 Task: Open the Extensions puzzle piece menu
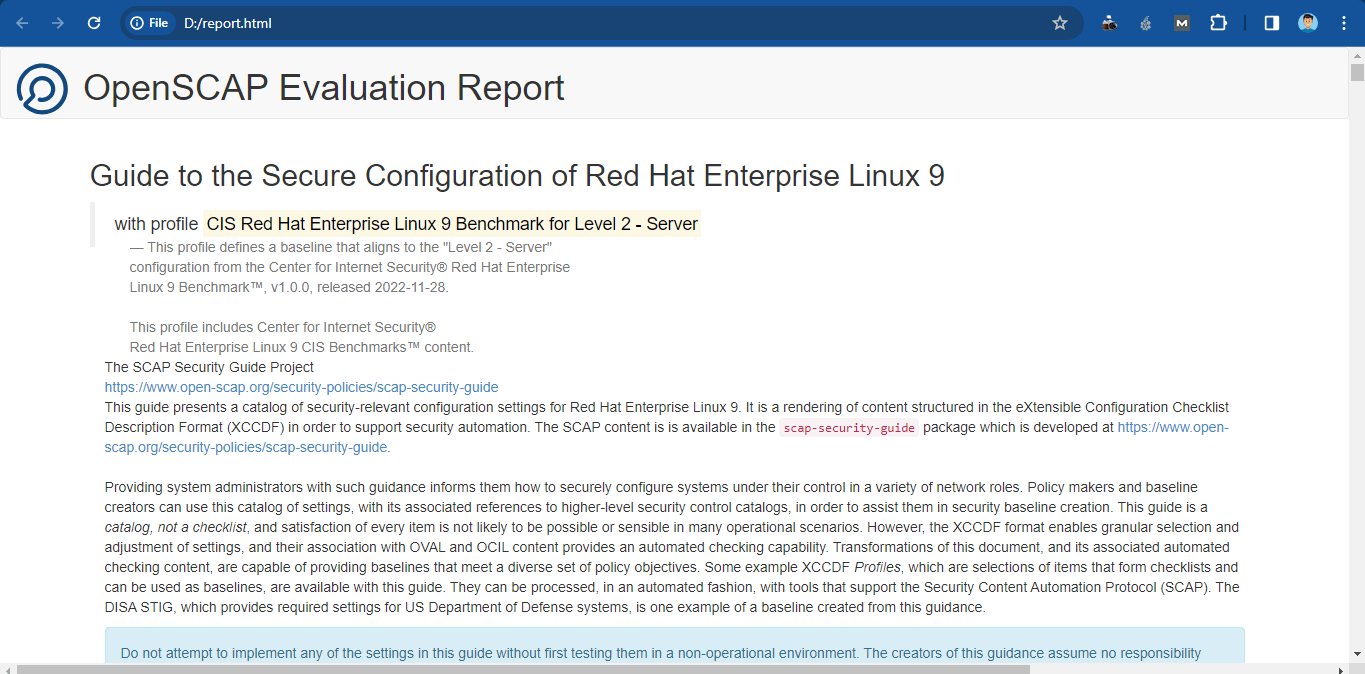1218,23
